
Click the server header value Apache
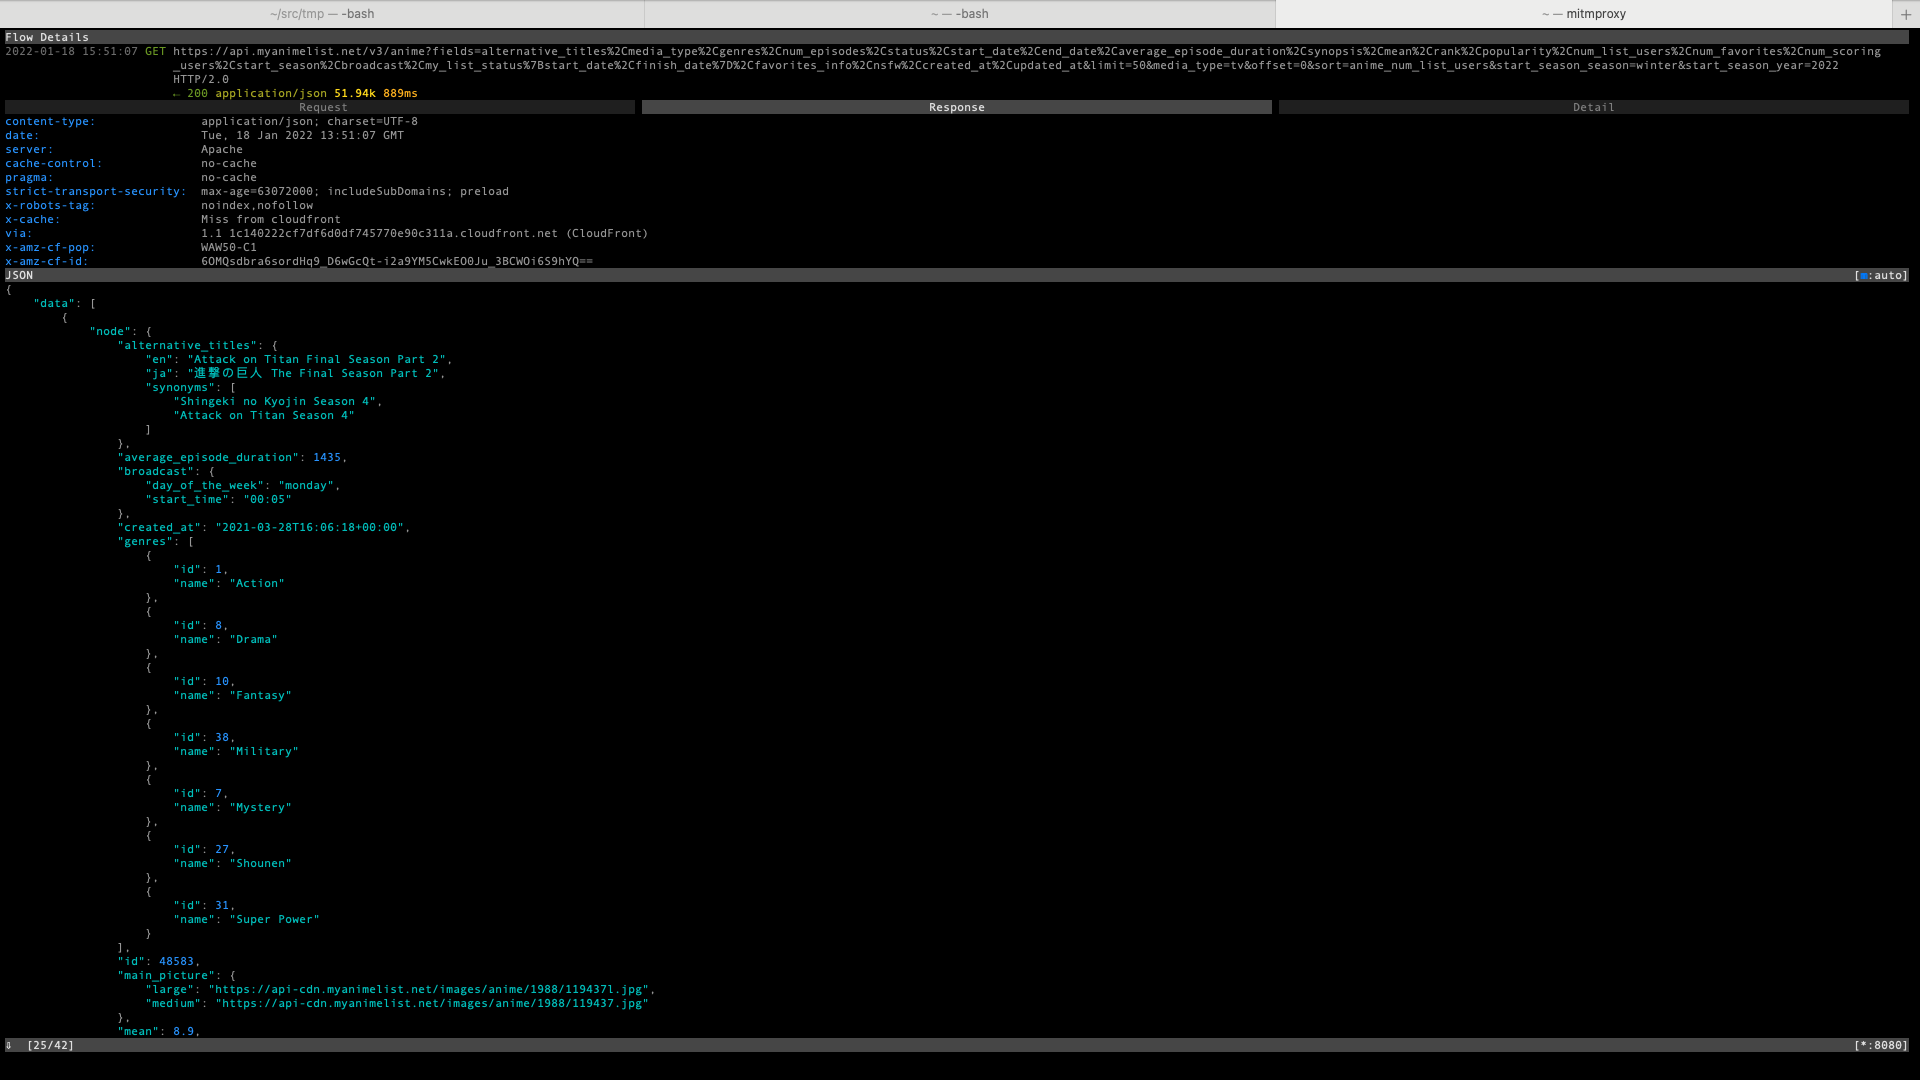222,149
